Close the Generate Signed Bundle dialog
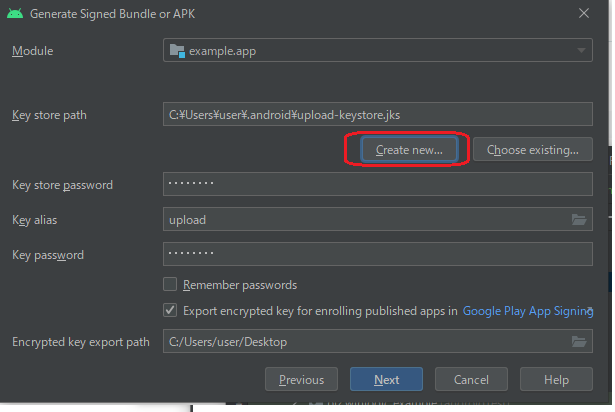 point(584,13)
